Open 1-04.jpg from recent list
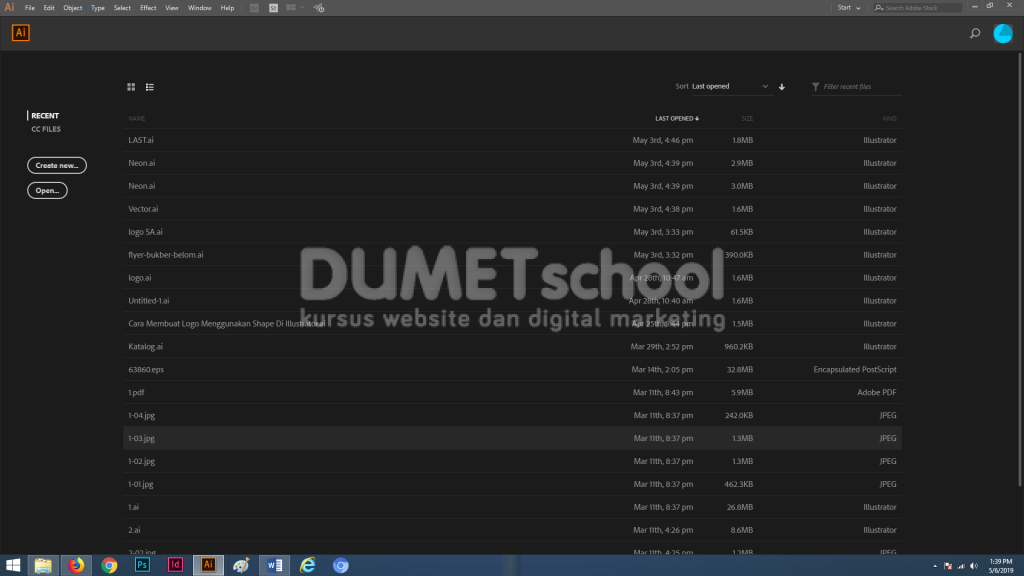 coord(512,415)
